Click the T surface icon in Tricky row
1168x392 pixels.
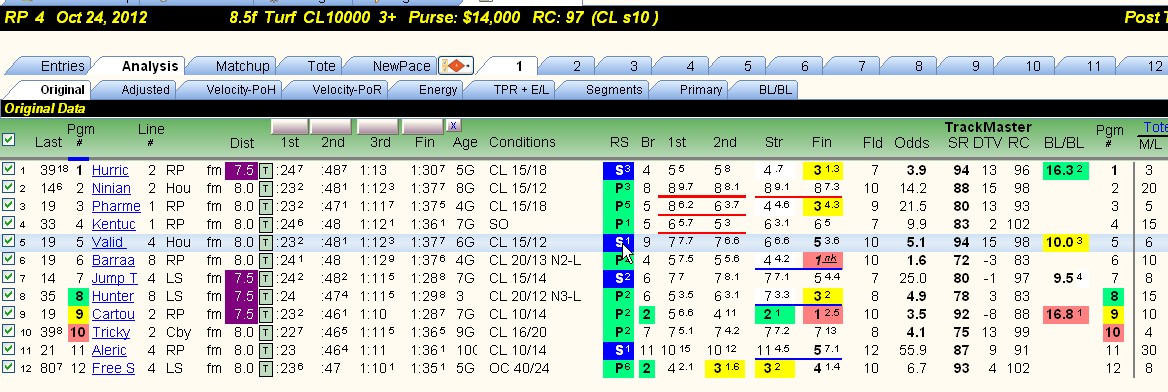[266, 332]
